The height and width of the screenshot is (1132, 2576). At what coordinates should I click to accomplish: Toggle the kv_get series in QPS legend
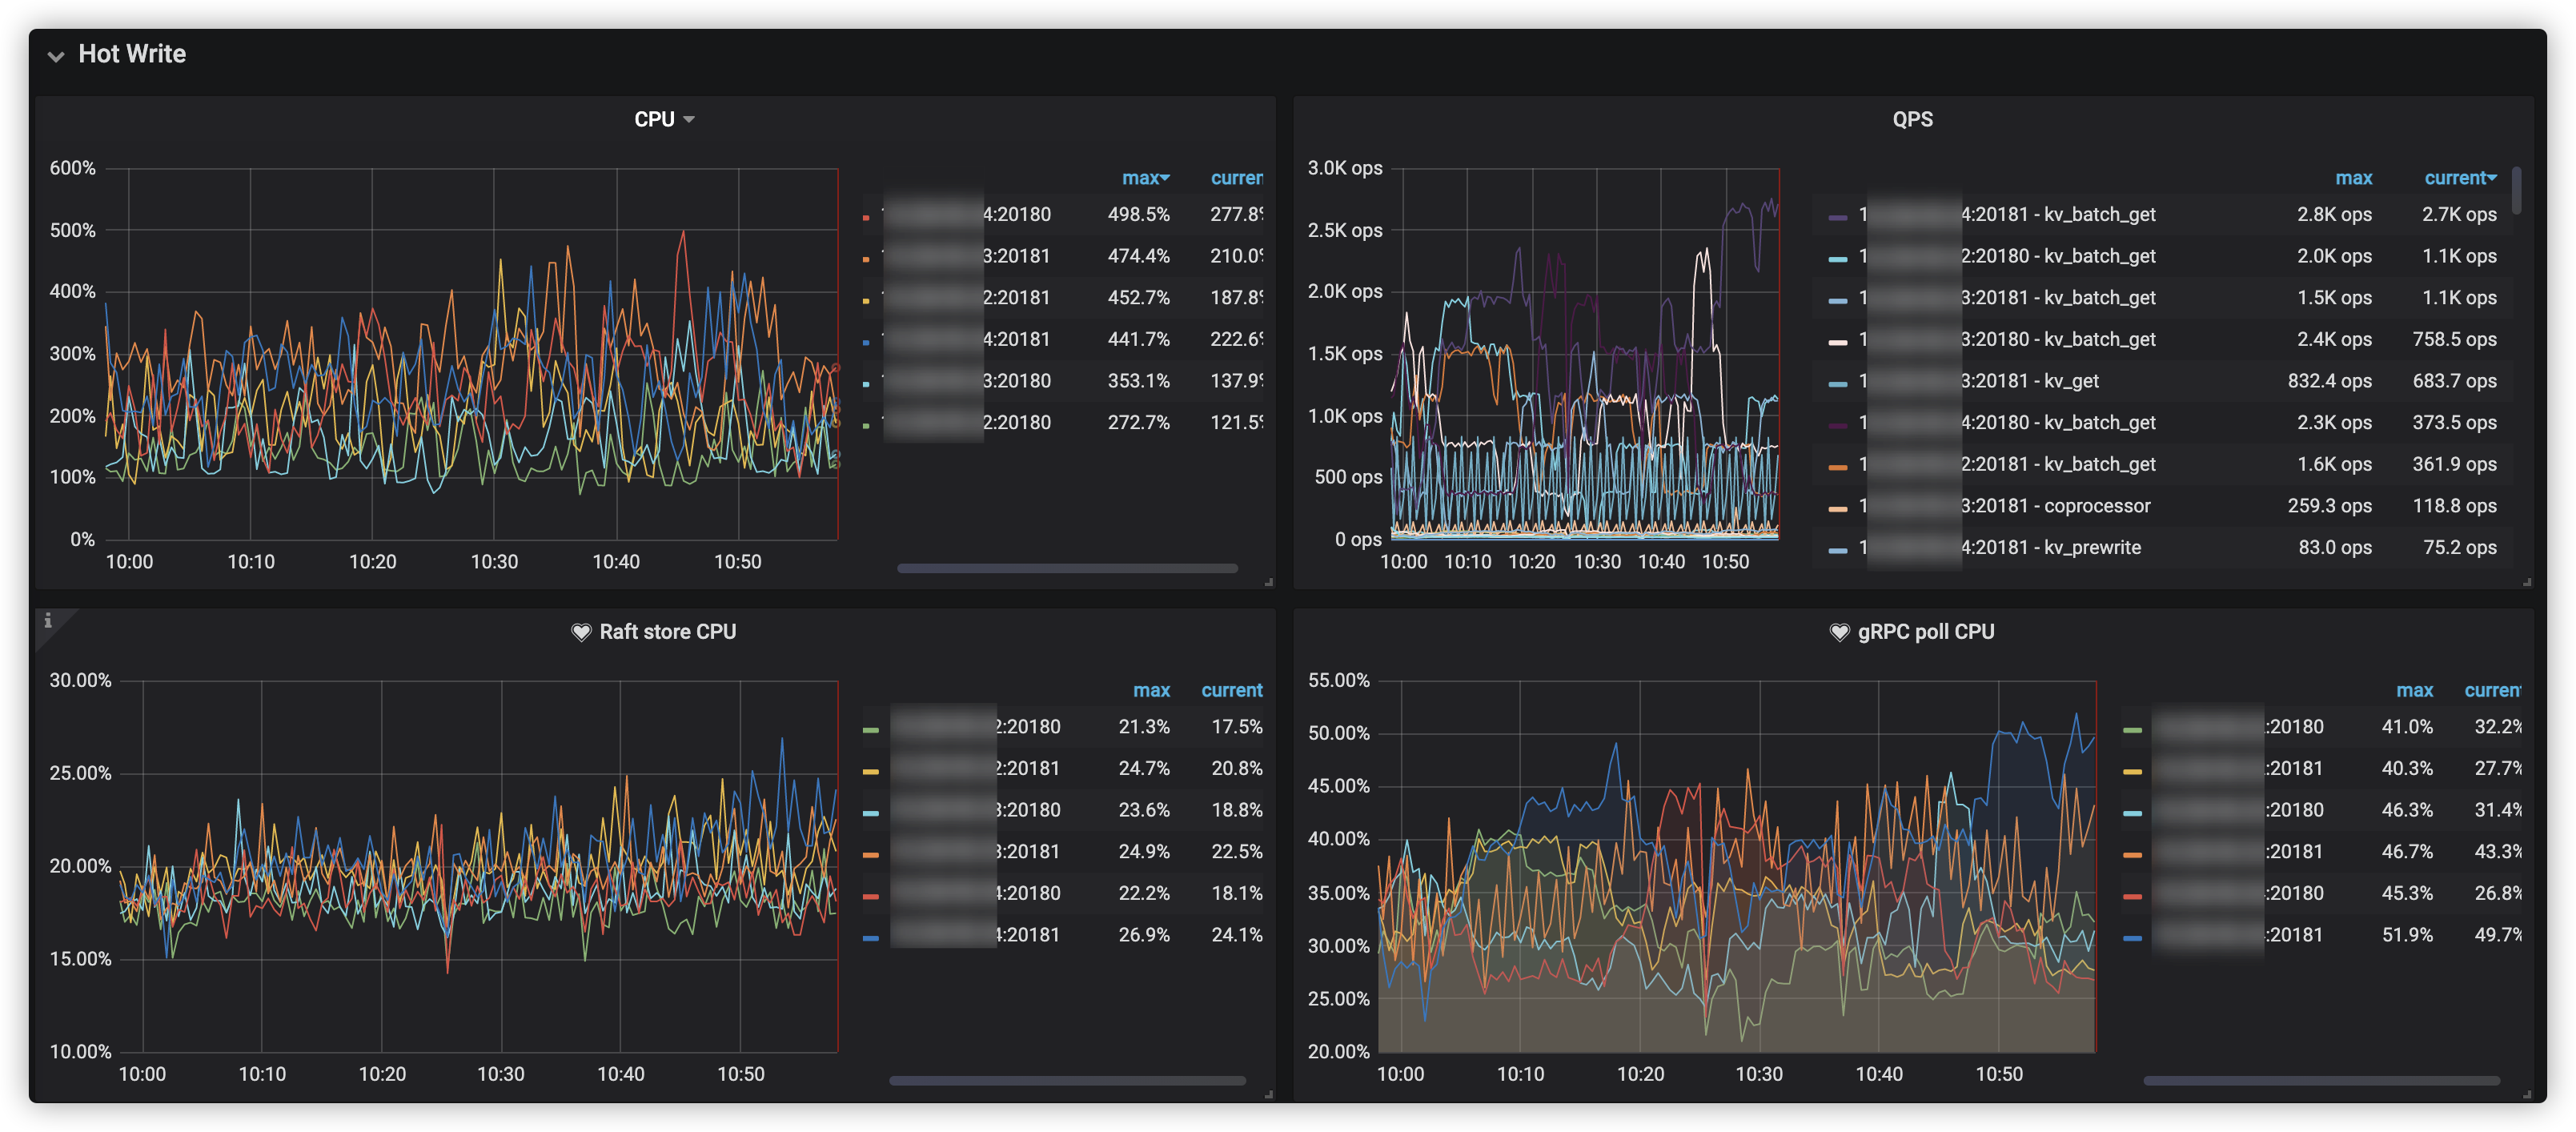click(2070, 381)
